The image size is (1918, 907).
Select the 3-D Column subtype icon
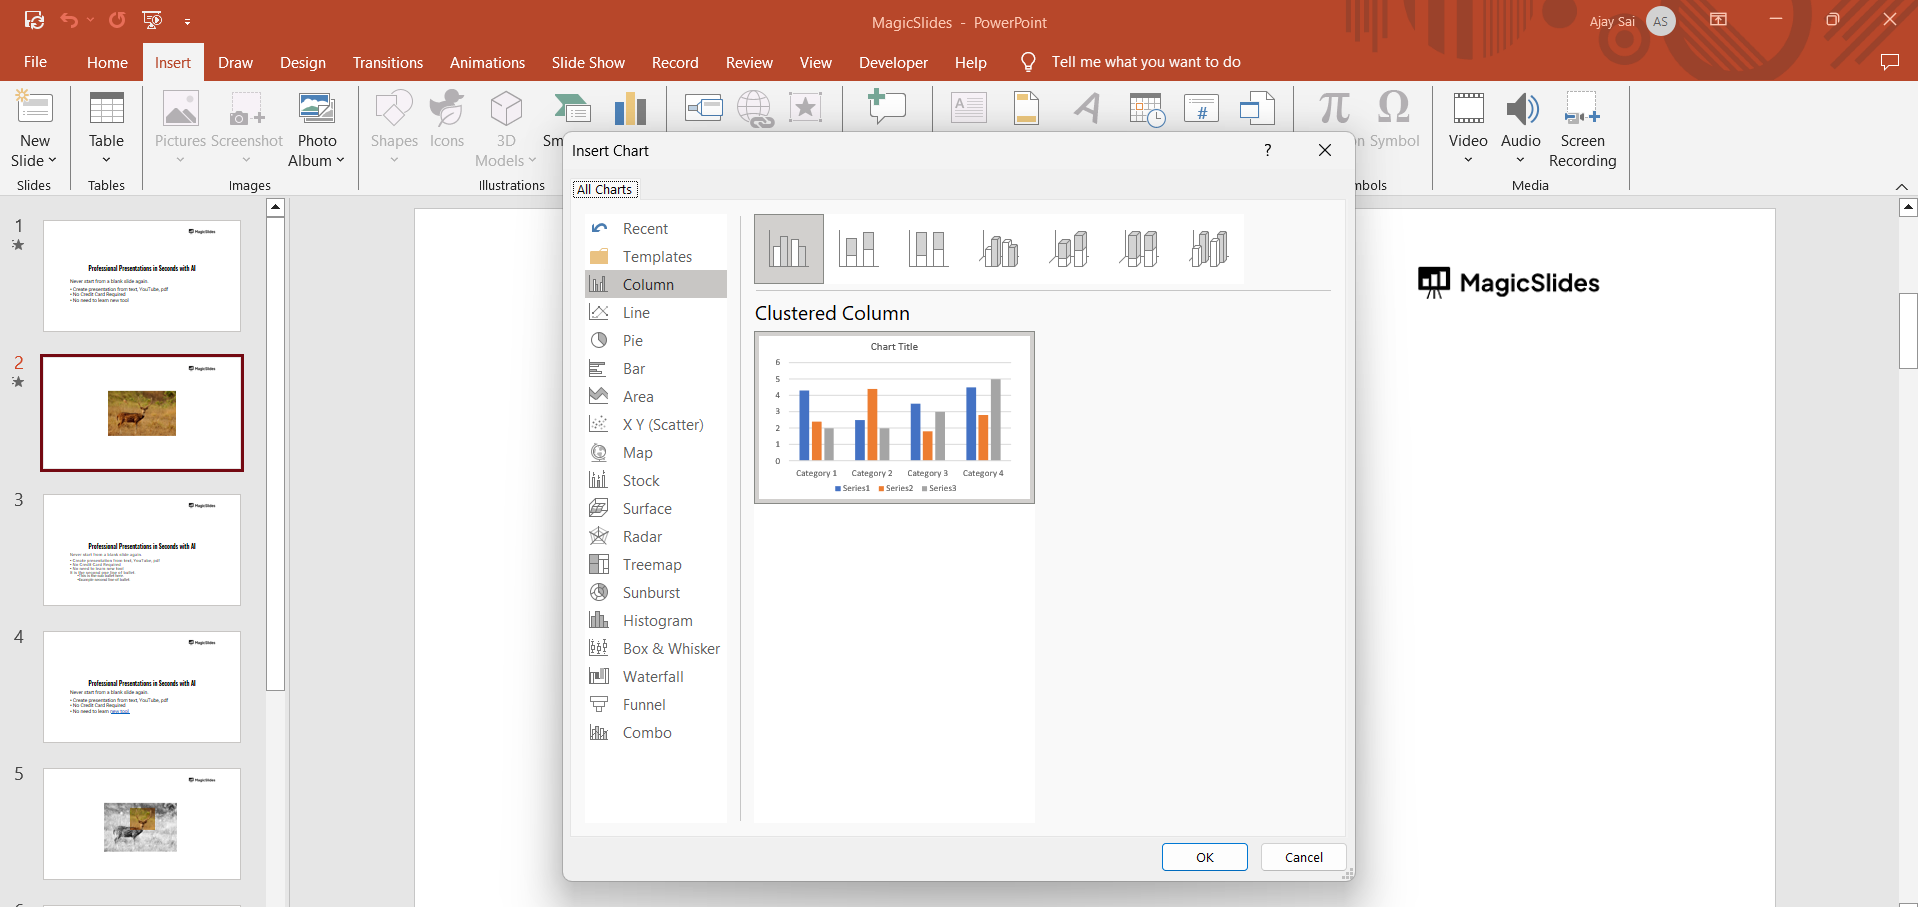point(1209,249)
